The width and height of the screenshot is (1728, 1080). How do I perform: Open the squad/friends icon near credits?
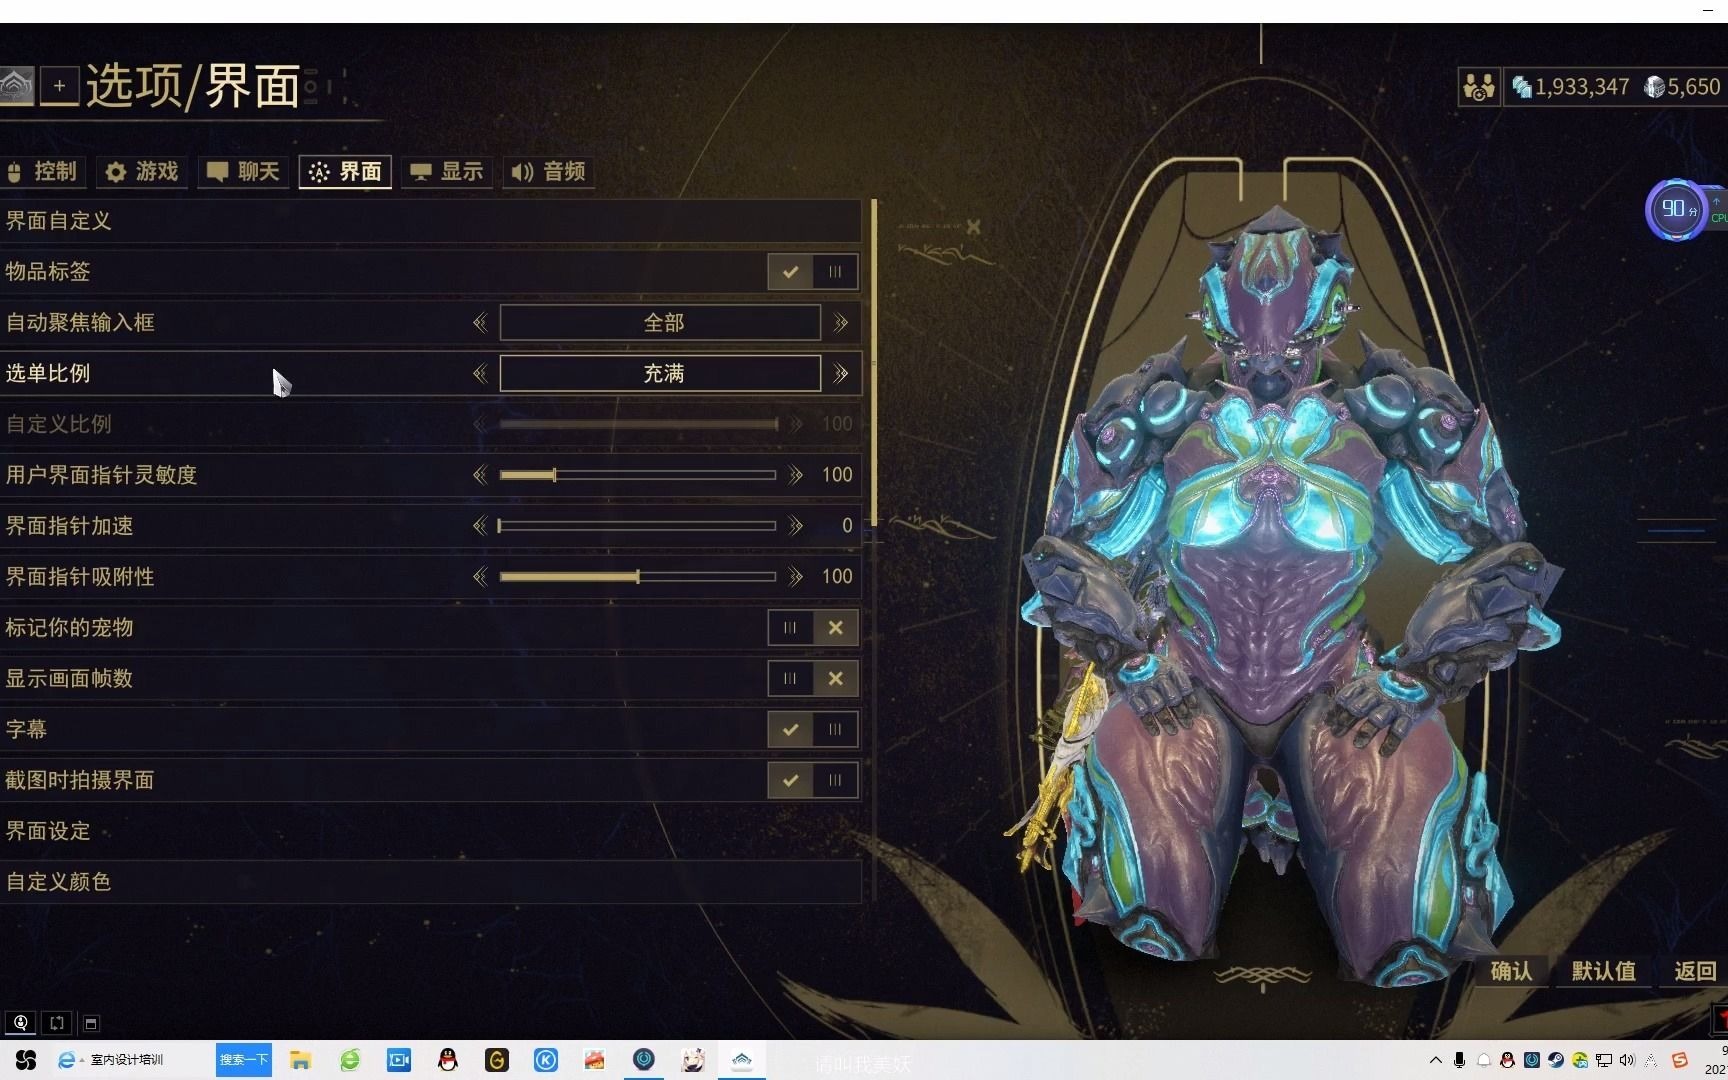click(x=1478, y=88)
